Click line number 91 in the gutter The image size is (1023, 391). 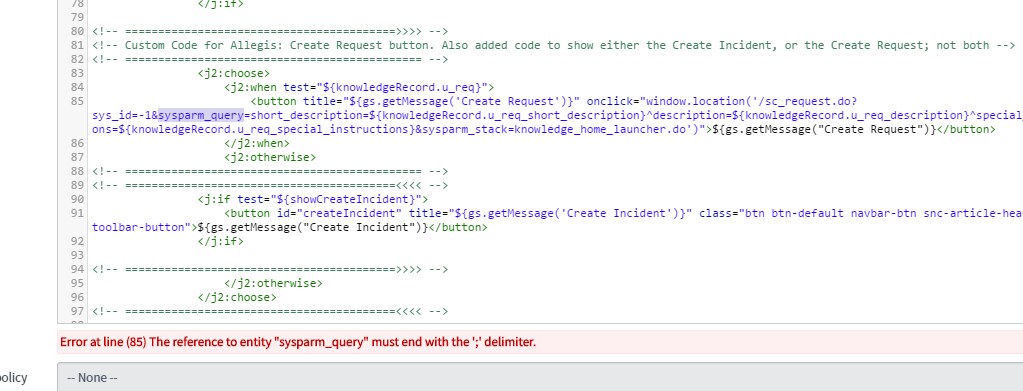pos(77,213)
